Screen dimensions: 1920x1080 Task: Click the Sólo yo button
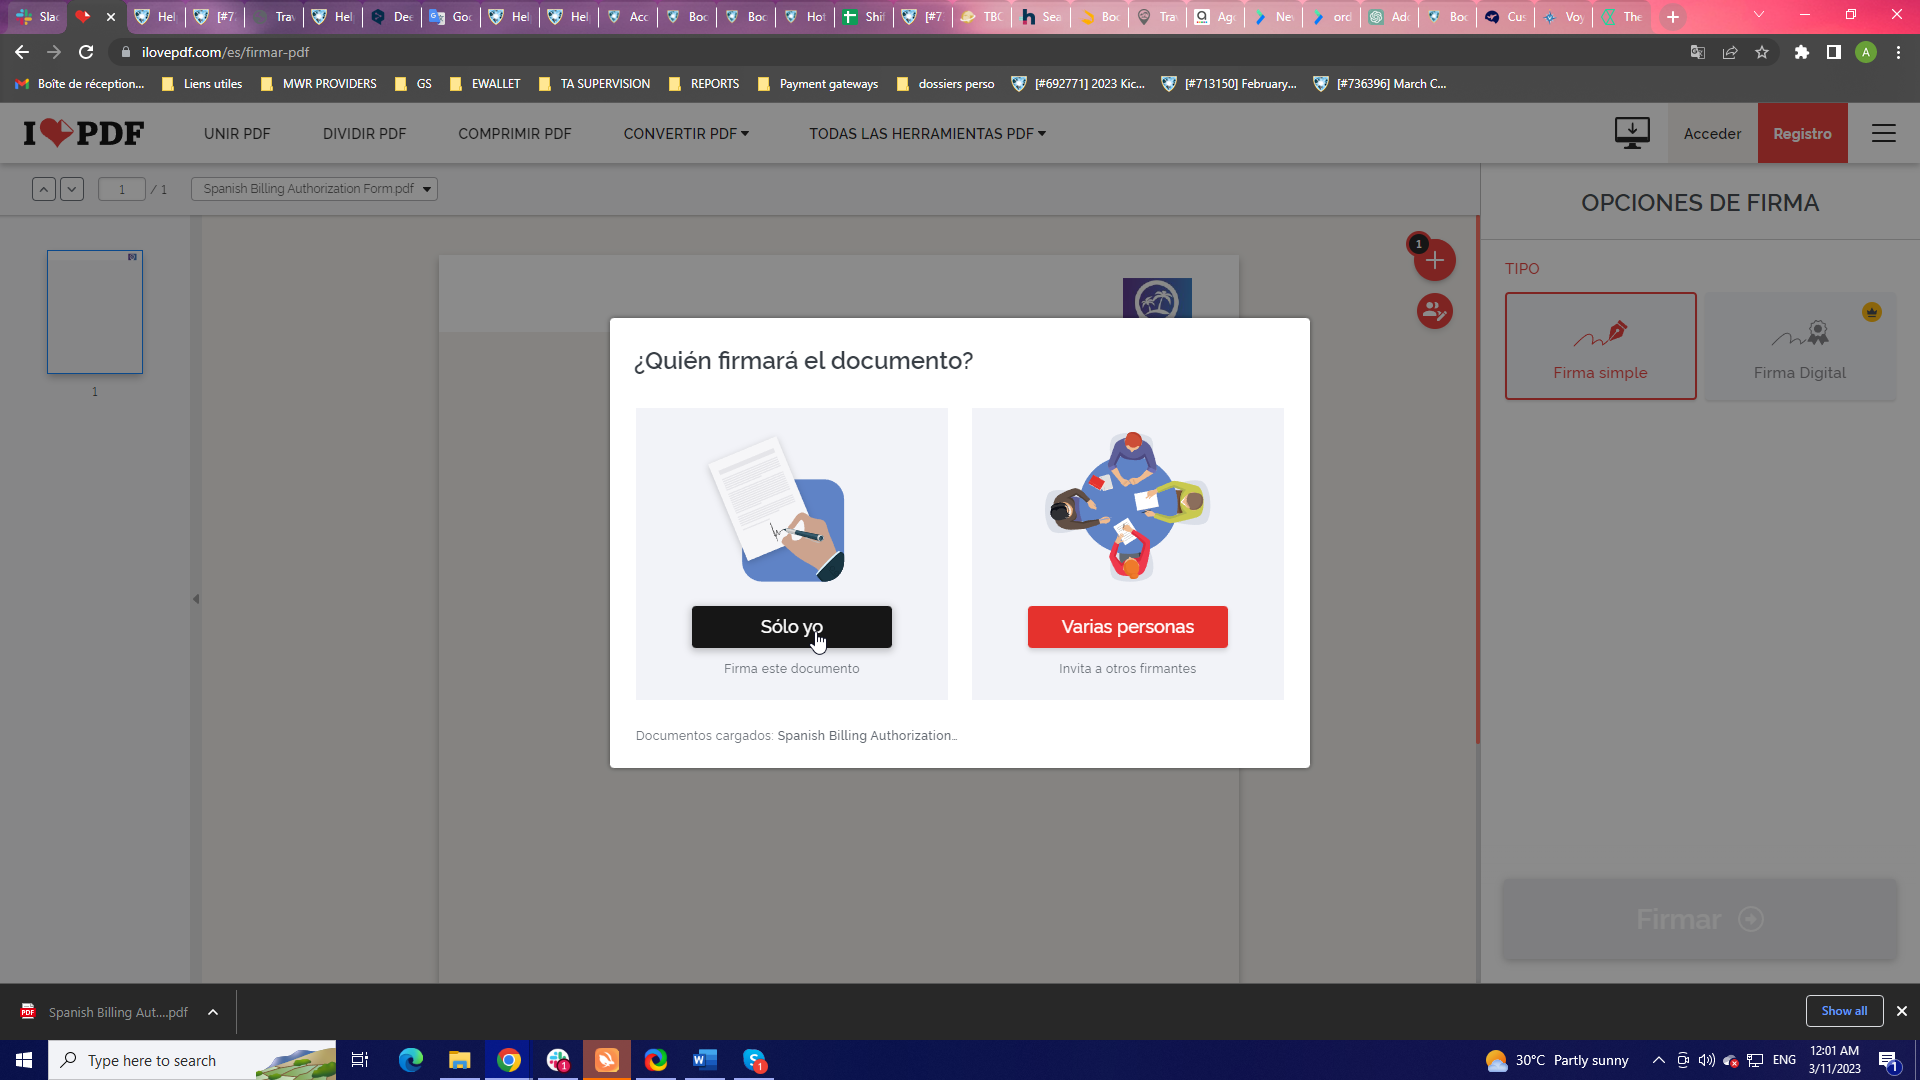[791, 627]
